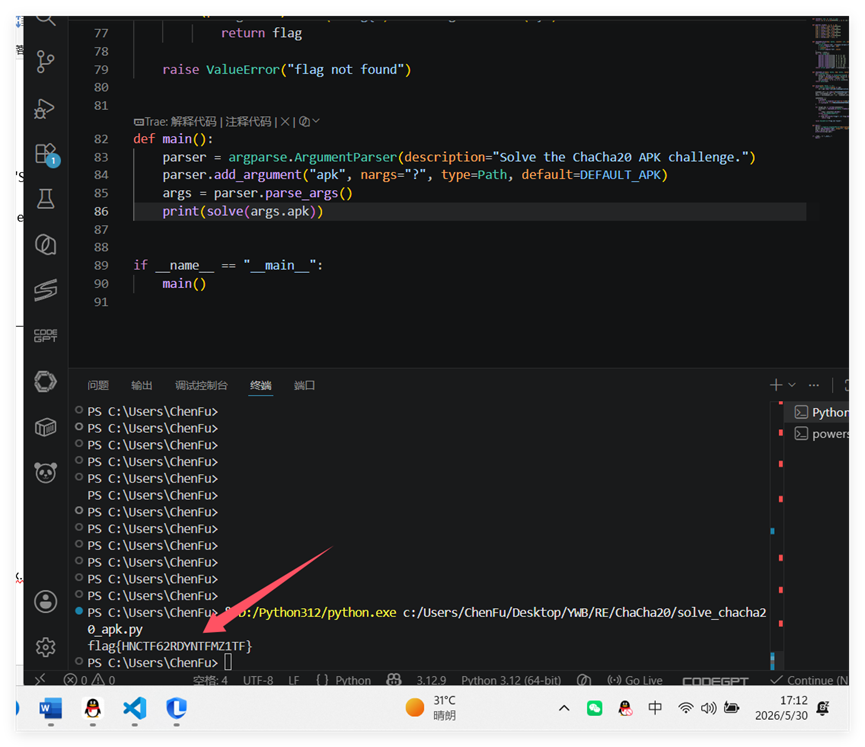
Task: Start Go Live server from status bar
Action: 635,680
